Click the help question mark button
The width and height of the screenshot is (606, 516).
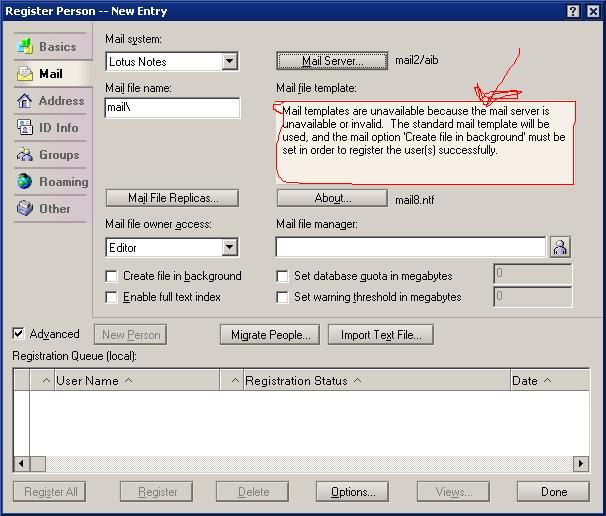(572, 11)
